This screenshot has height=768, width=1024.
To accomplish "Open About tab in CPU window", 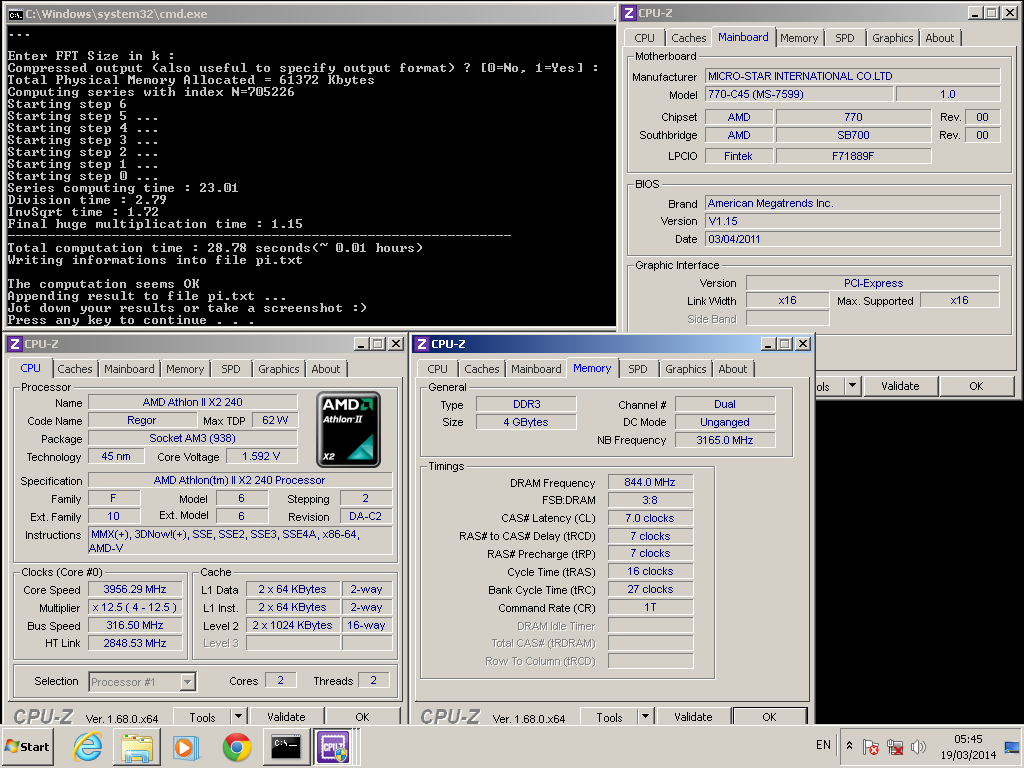I will (x=325, y=369).
